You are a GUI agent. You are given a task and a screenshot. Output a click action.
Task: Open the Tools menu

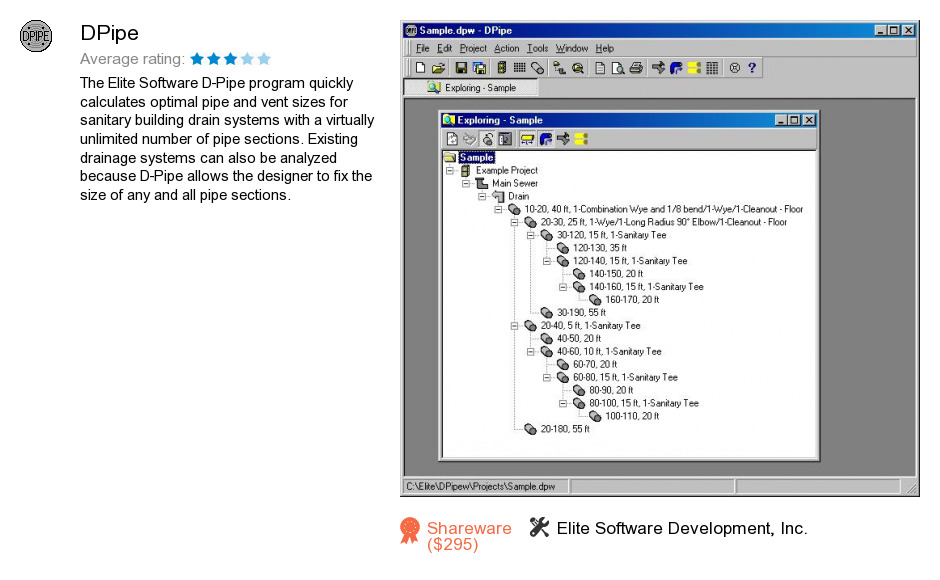537,49
